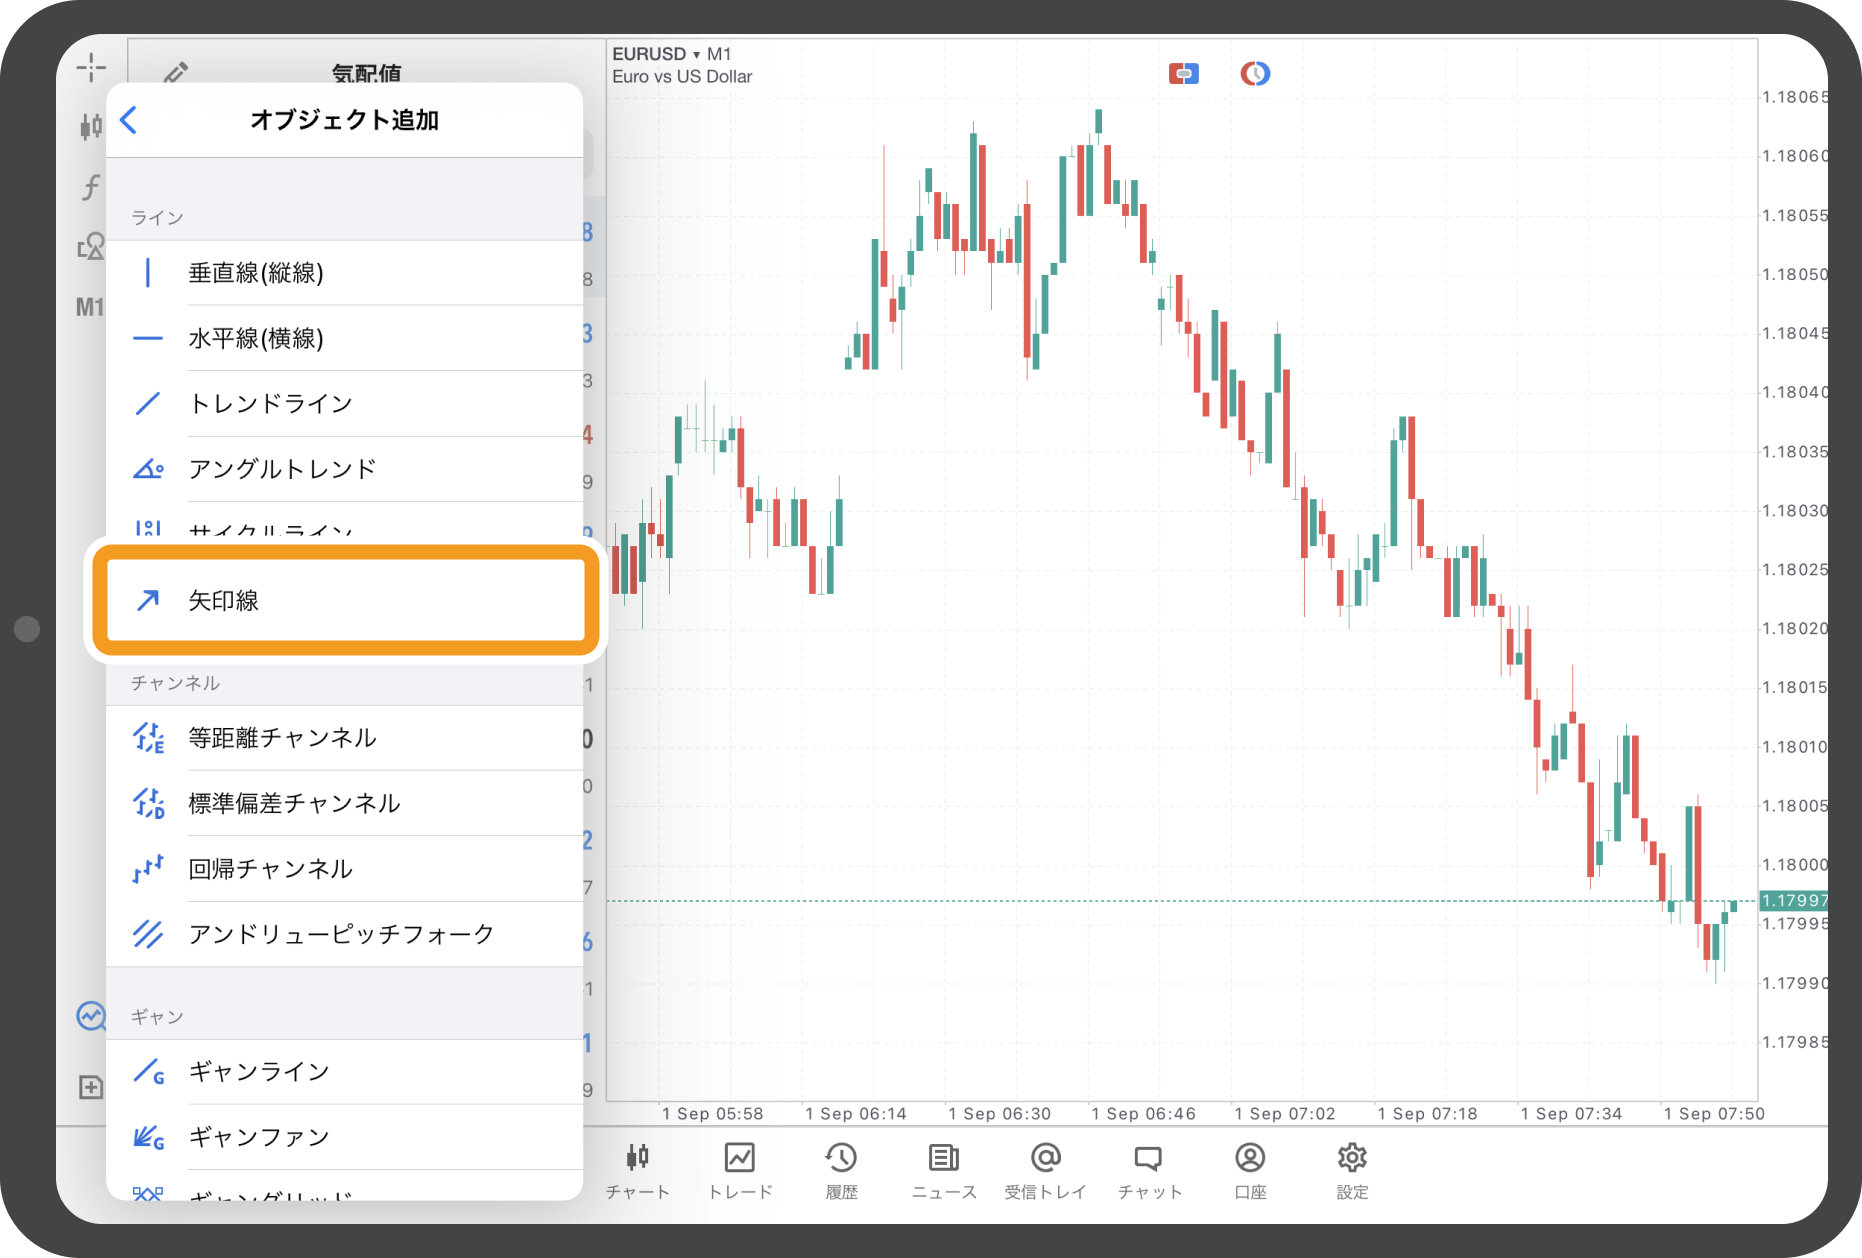
Task: Add a 回帰チャンネル regression channel
Action: tap(345, 868)
